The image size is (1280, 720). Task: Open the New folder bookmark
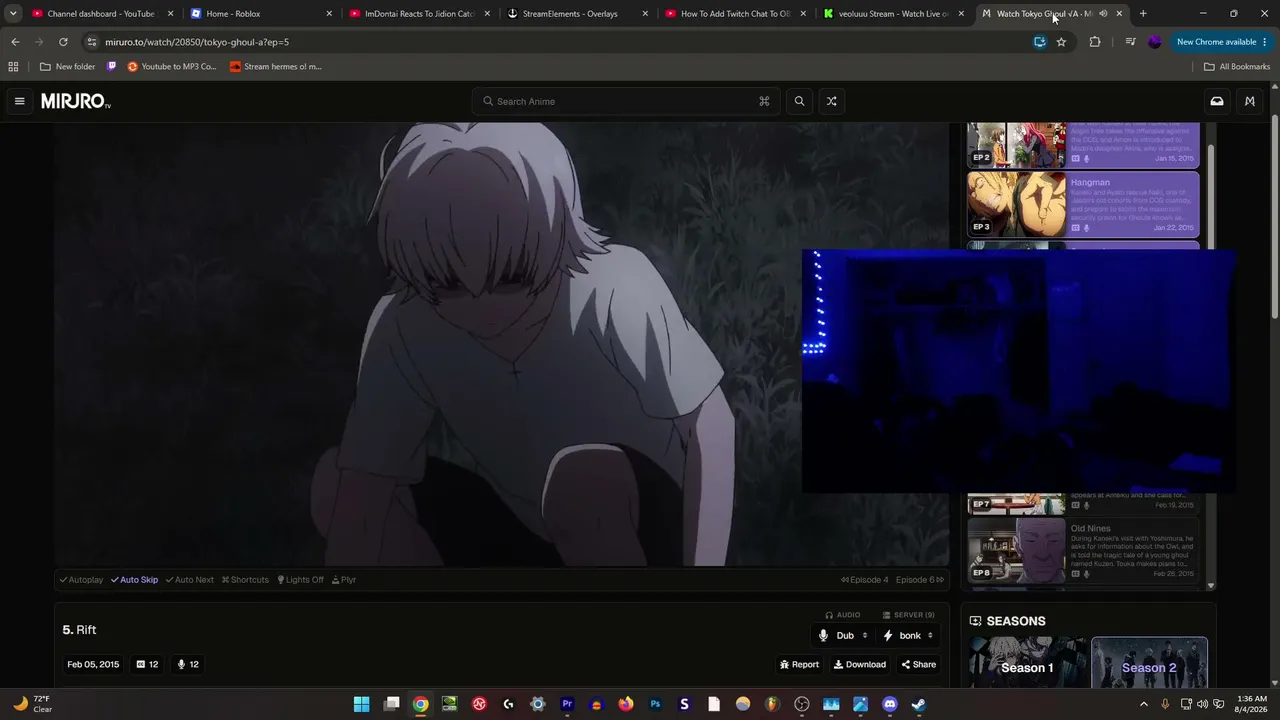click(68, 67)
